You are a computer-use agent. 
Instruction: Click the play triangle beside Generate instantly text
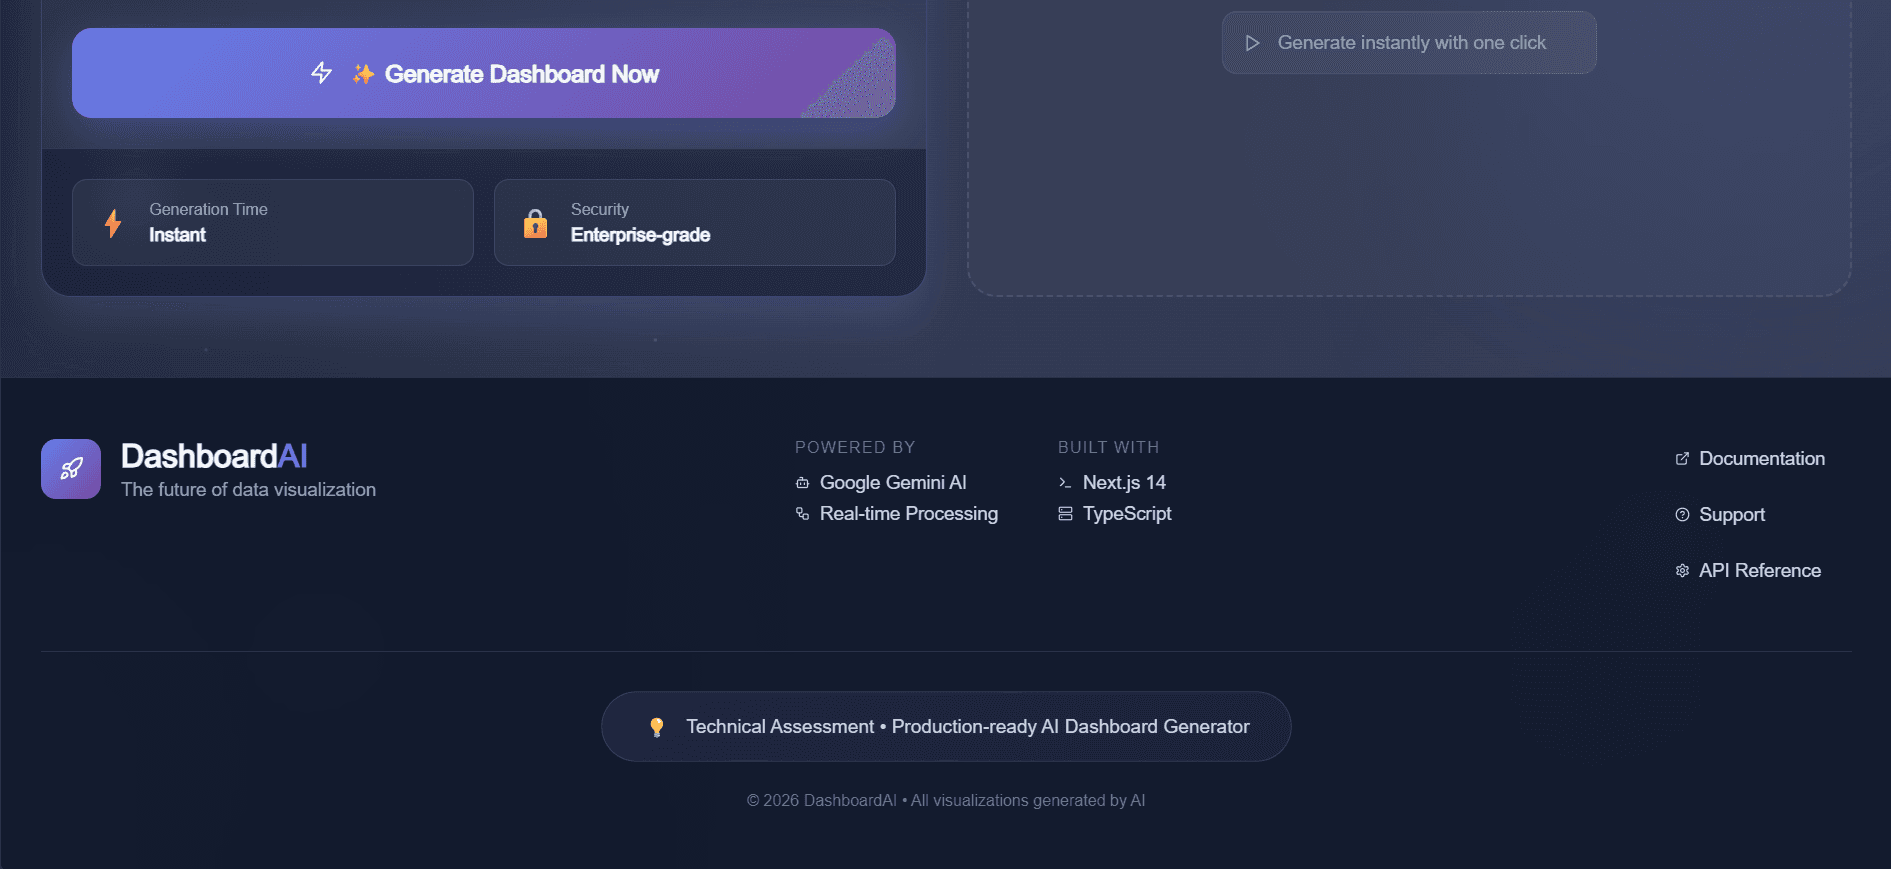[1250, 42]
